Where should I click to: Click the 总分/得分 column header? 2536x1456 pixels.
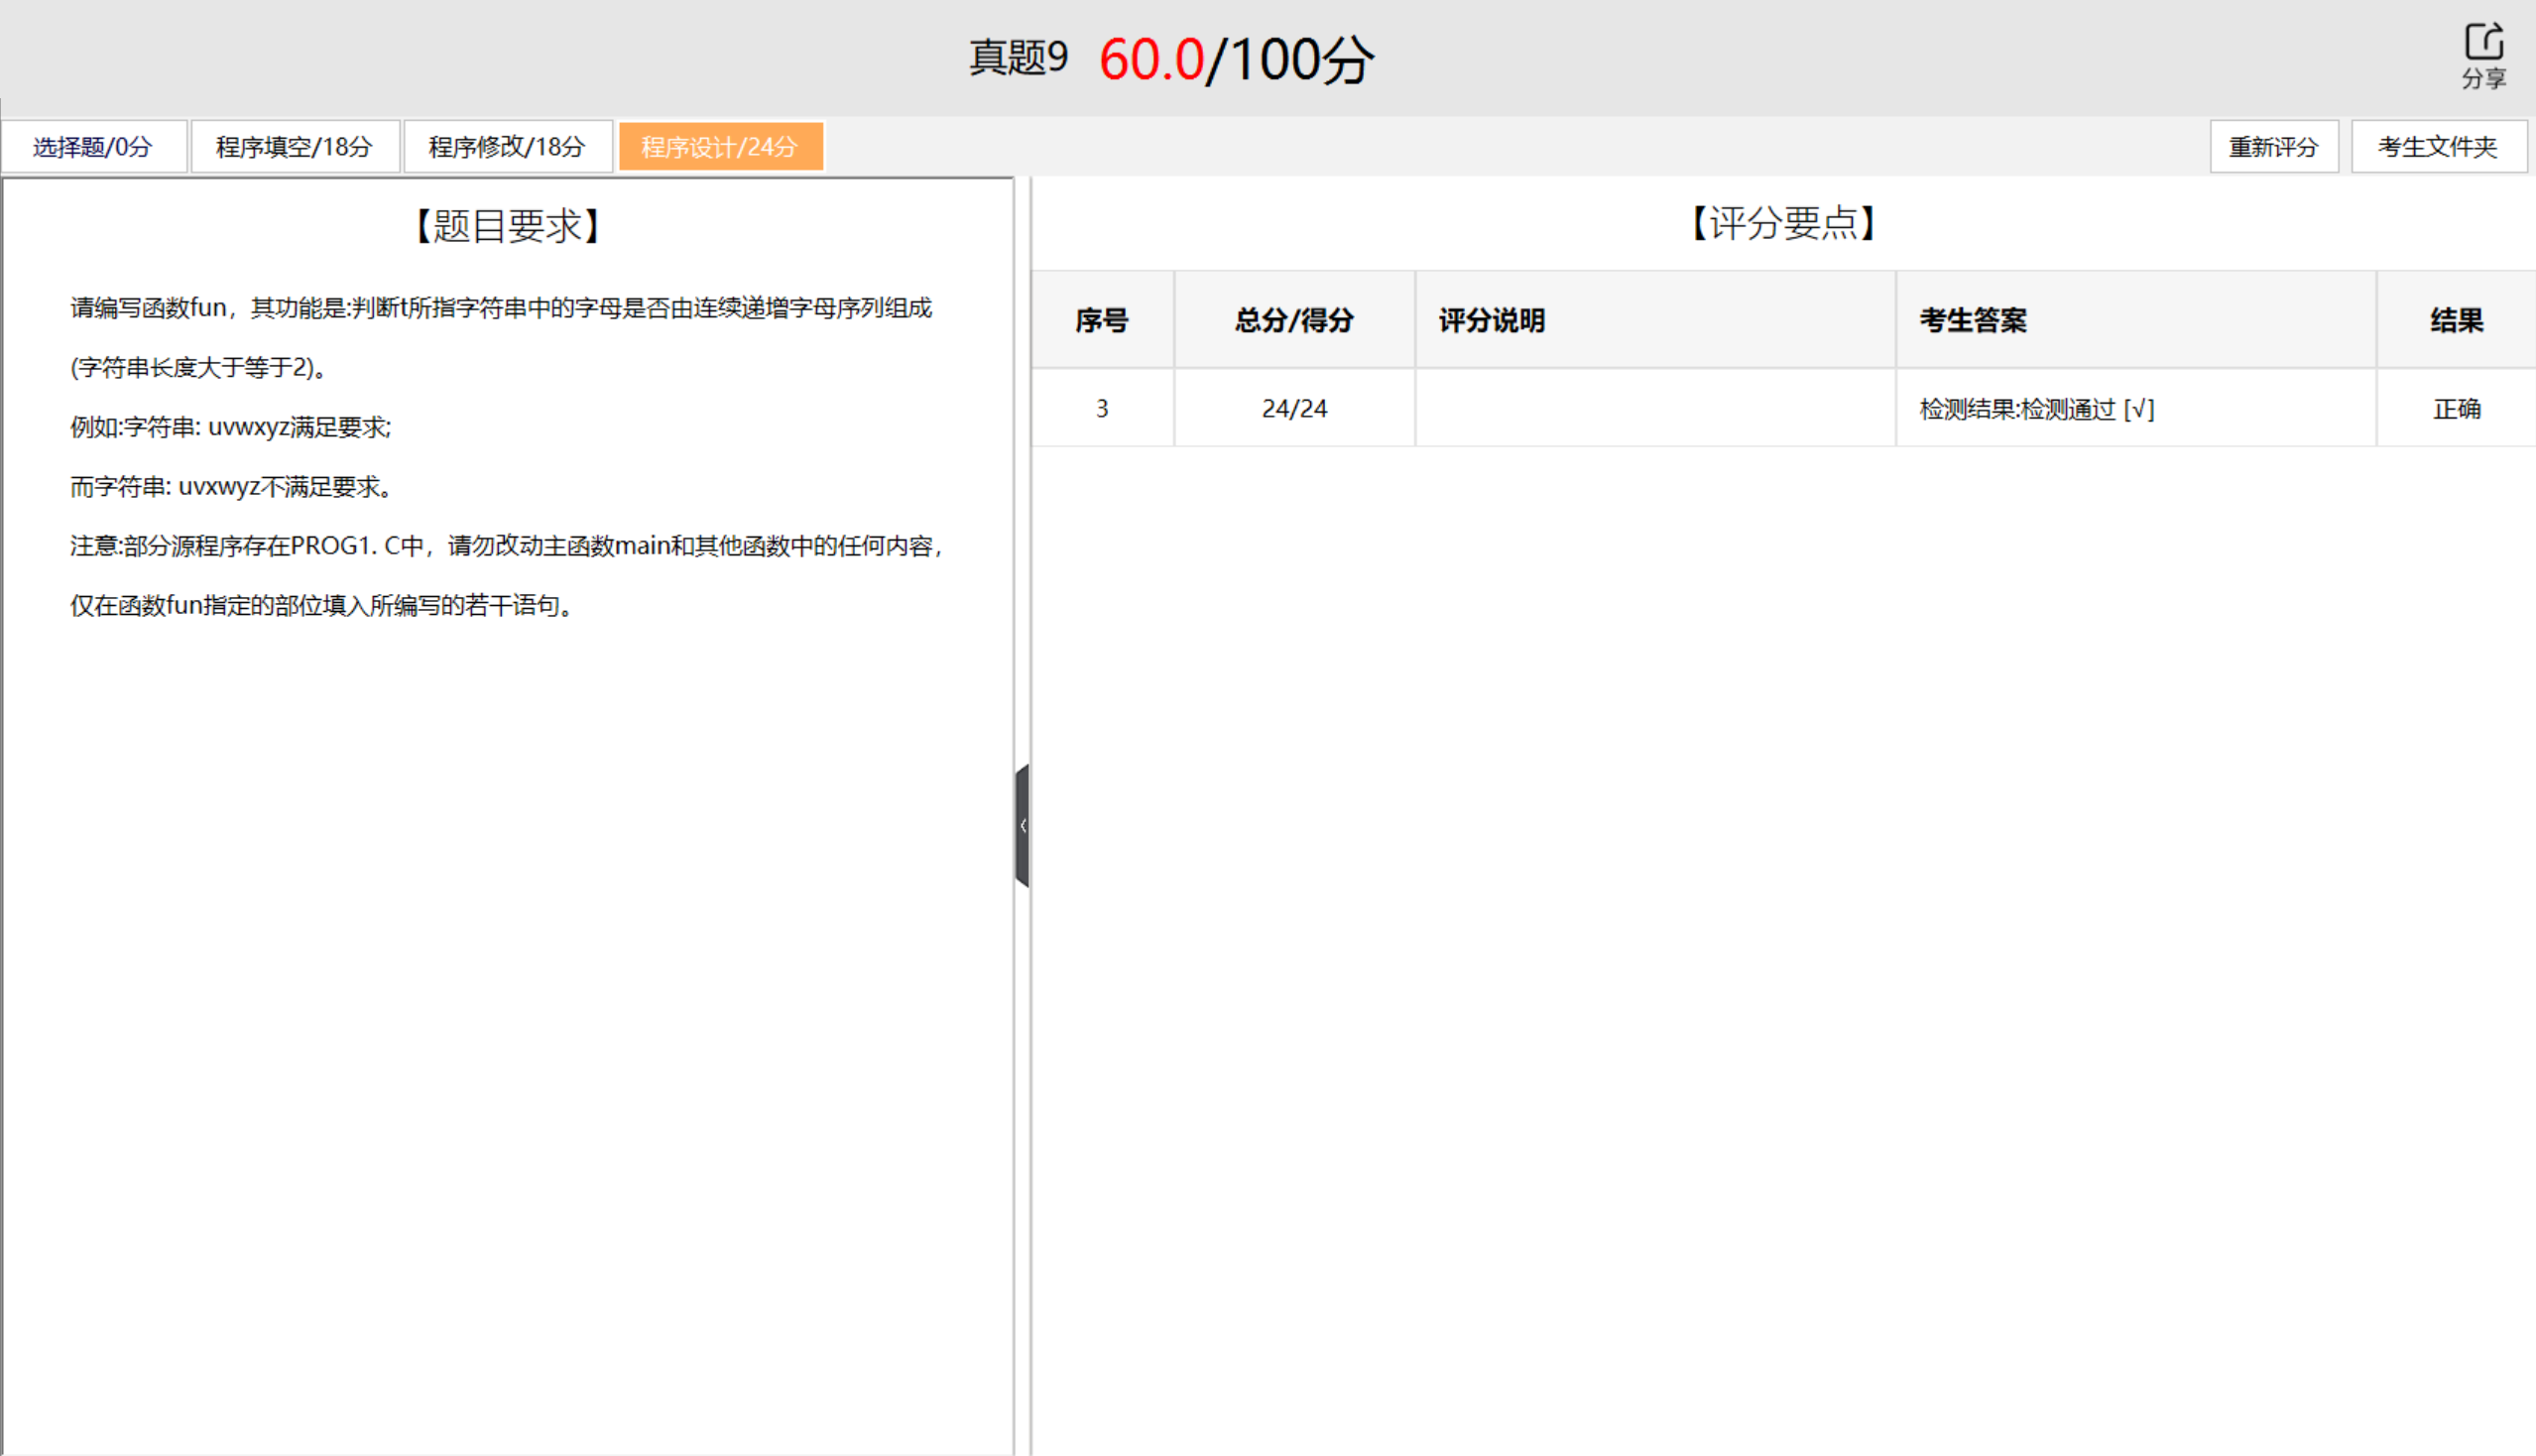coord(1294,320)
